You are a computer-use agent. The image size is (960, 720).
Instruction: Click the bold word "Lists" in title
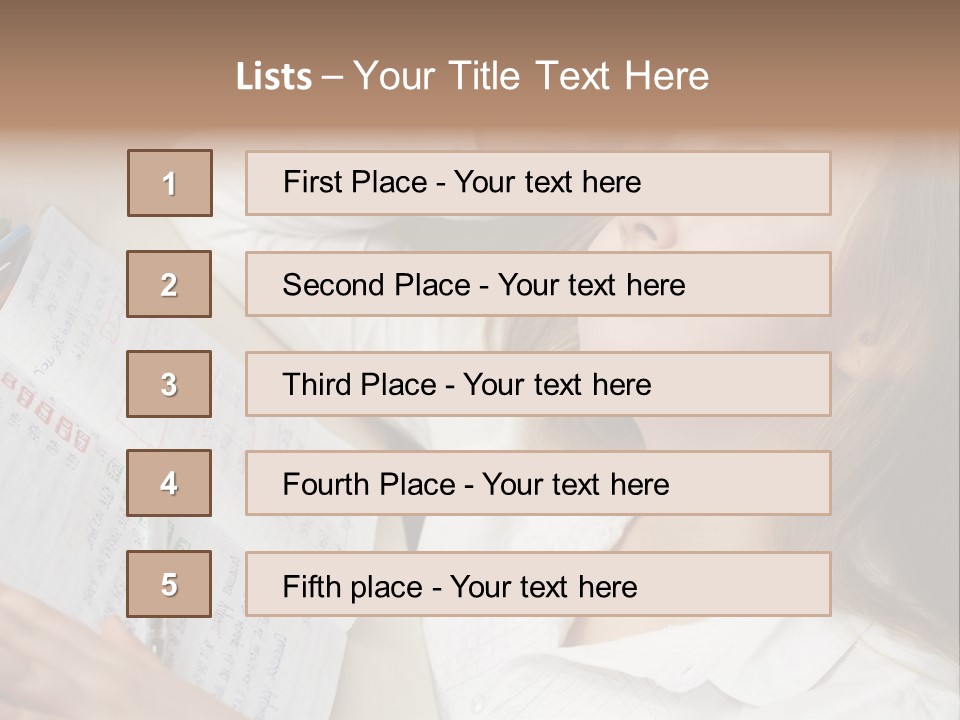point(273,77)
